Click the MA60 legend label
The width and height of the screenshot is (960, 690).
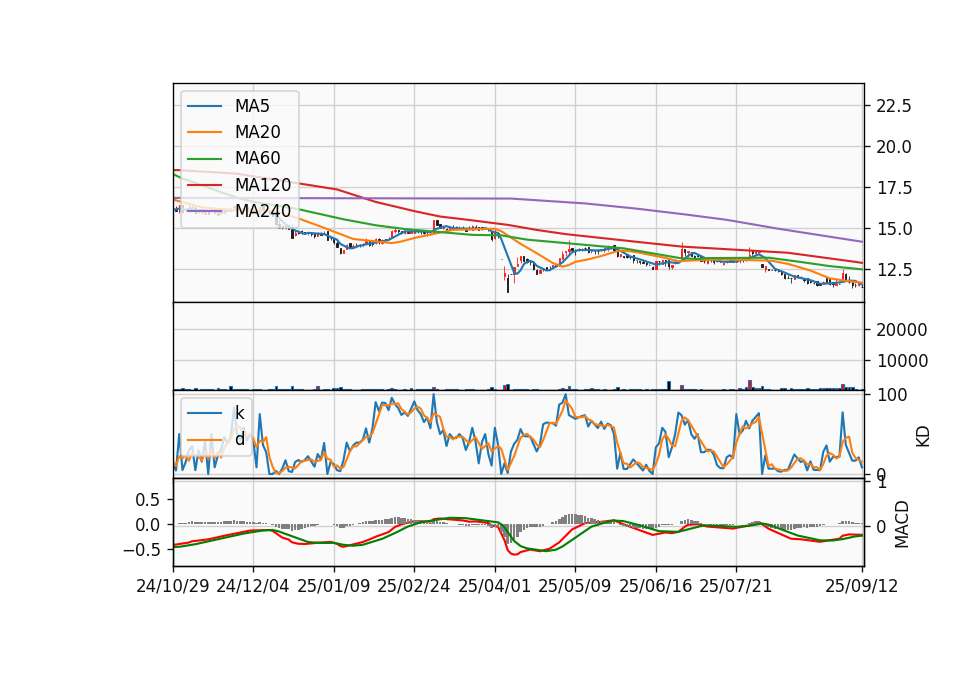tap(257, 159)
